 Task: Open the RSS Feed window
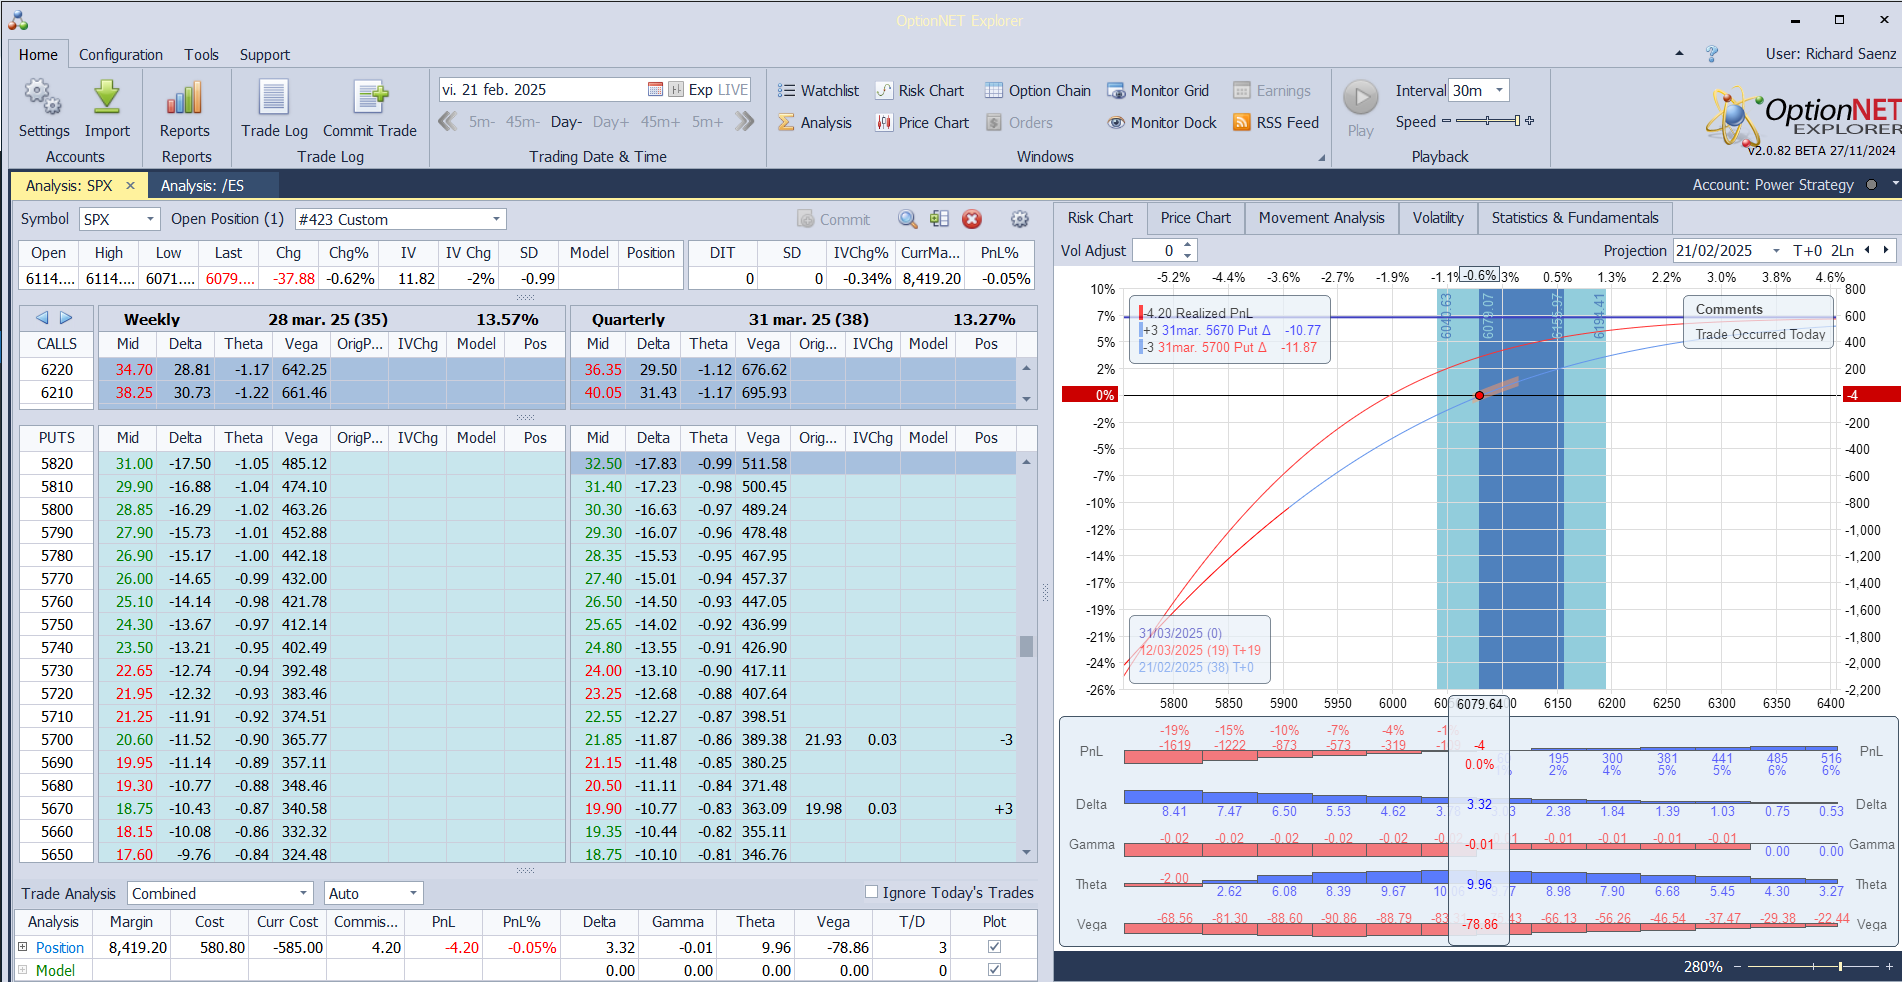(1276, 123)
